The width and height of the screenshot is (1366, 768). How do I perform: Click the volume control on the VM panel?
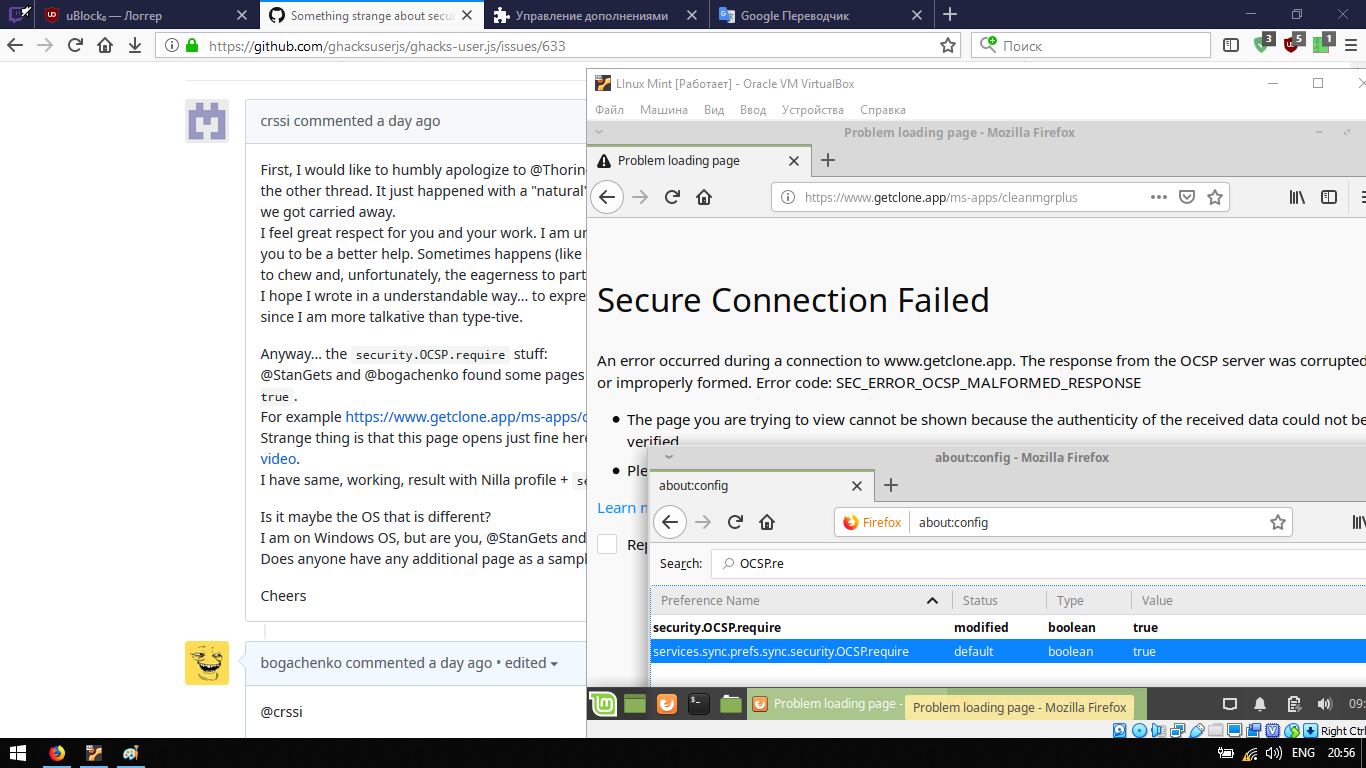(1325, 704)
